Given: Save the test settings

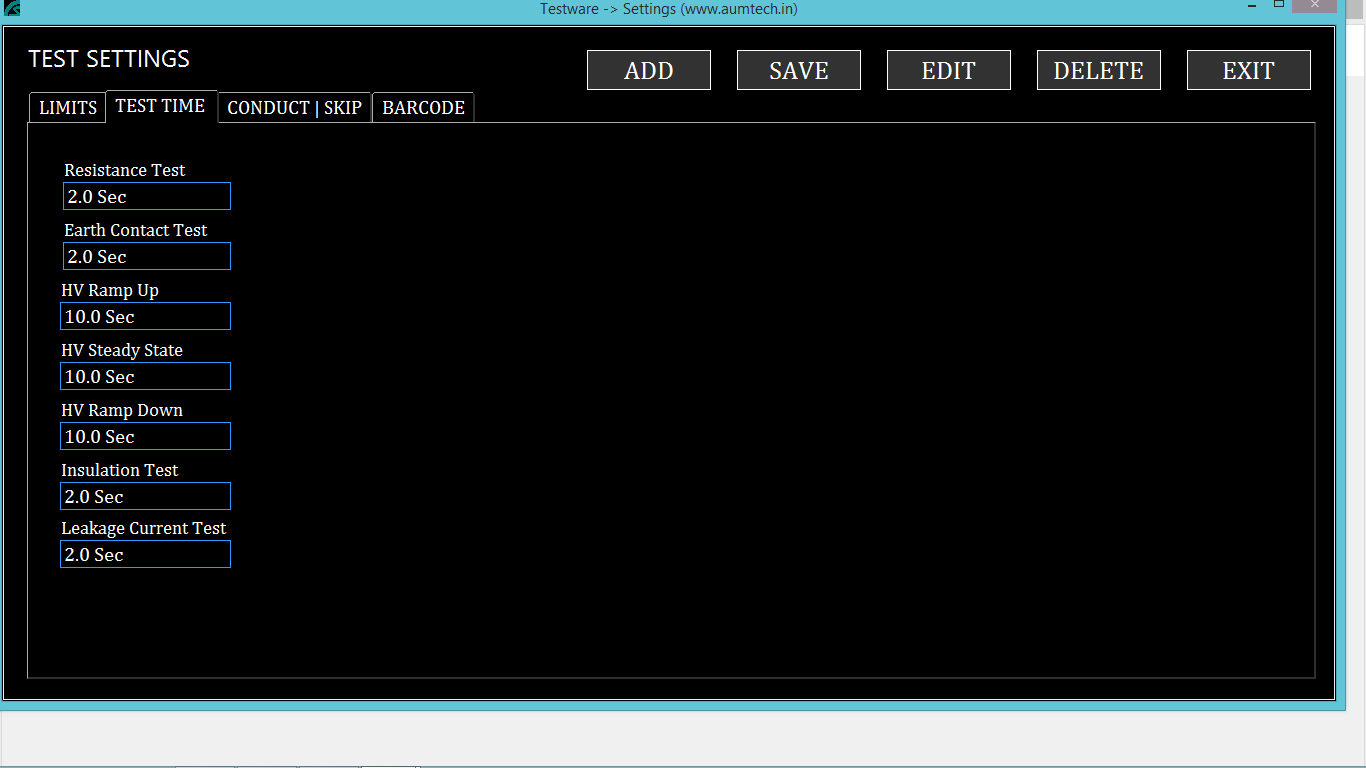Looking at the screenshot, I should [x=799, y=70].
